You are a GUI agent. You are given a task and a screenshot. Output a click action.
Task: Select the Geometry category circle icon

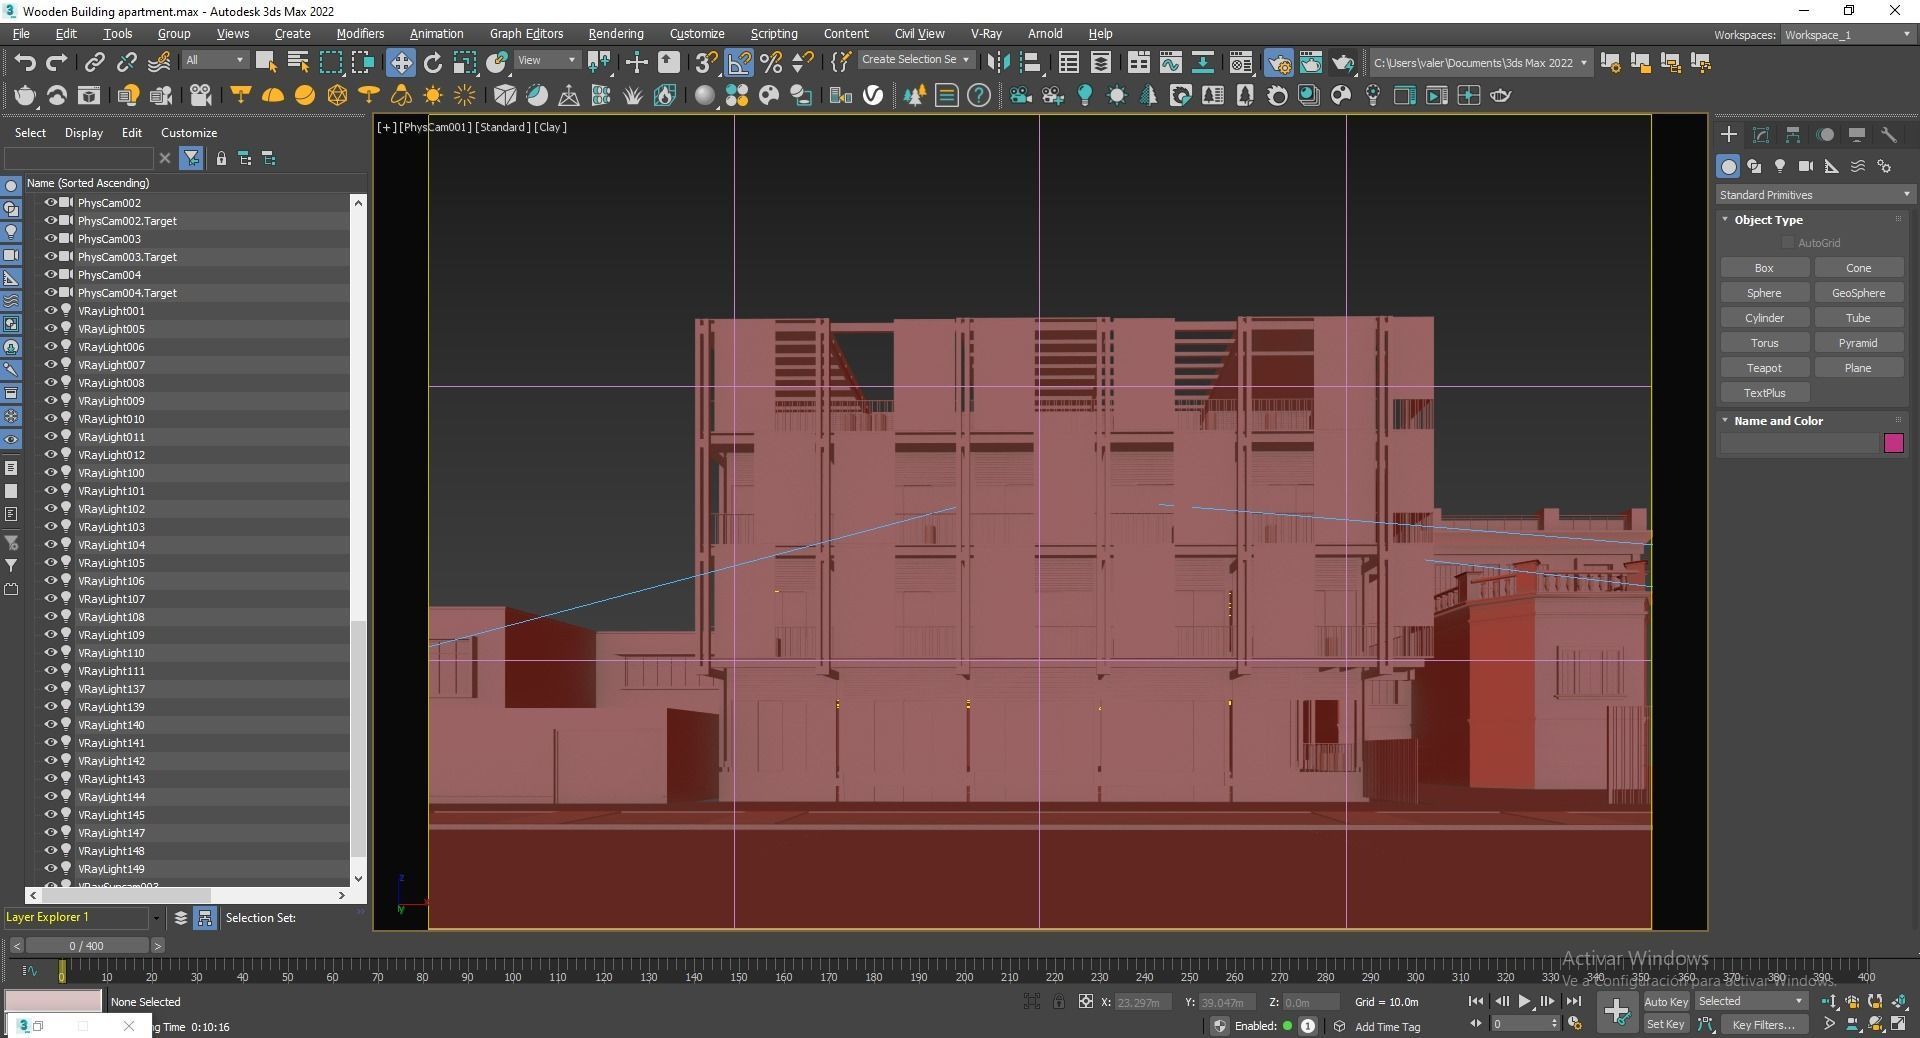(x=1728, y=166)
